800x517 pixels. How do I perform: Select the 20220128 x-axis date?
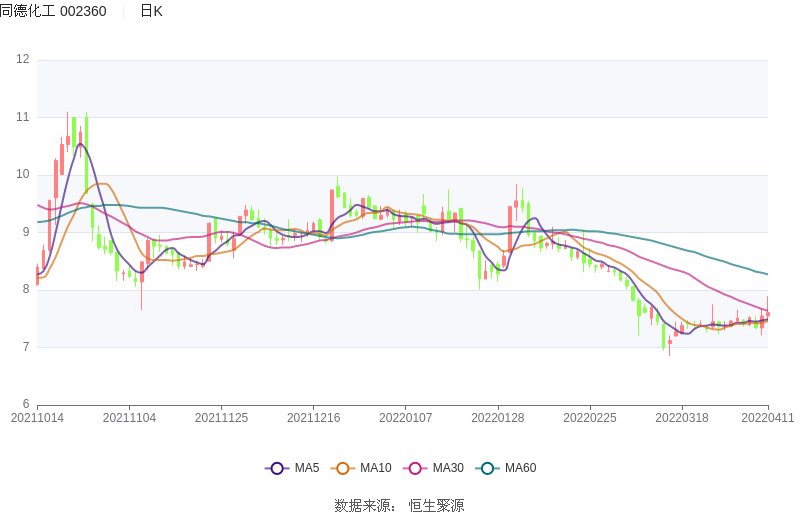click(x=498, y=418)
